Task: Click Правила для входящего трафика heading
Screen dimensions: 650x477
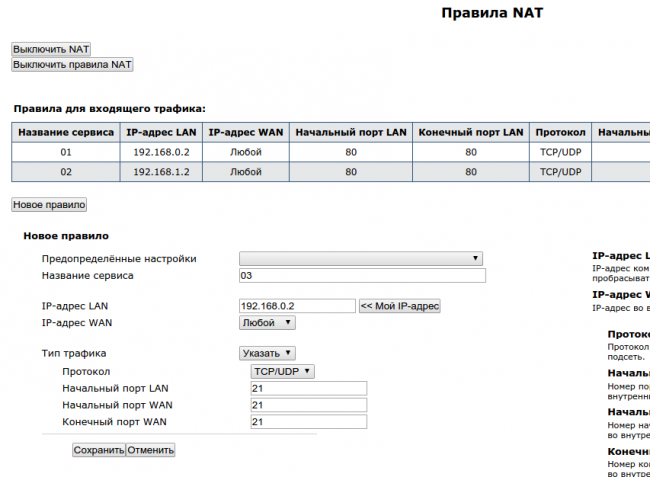Action: (x=109, y=109)
